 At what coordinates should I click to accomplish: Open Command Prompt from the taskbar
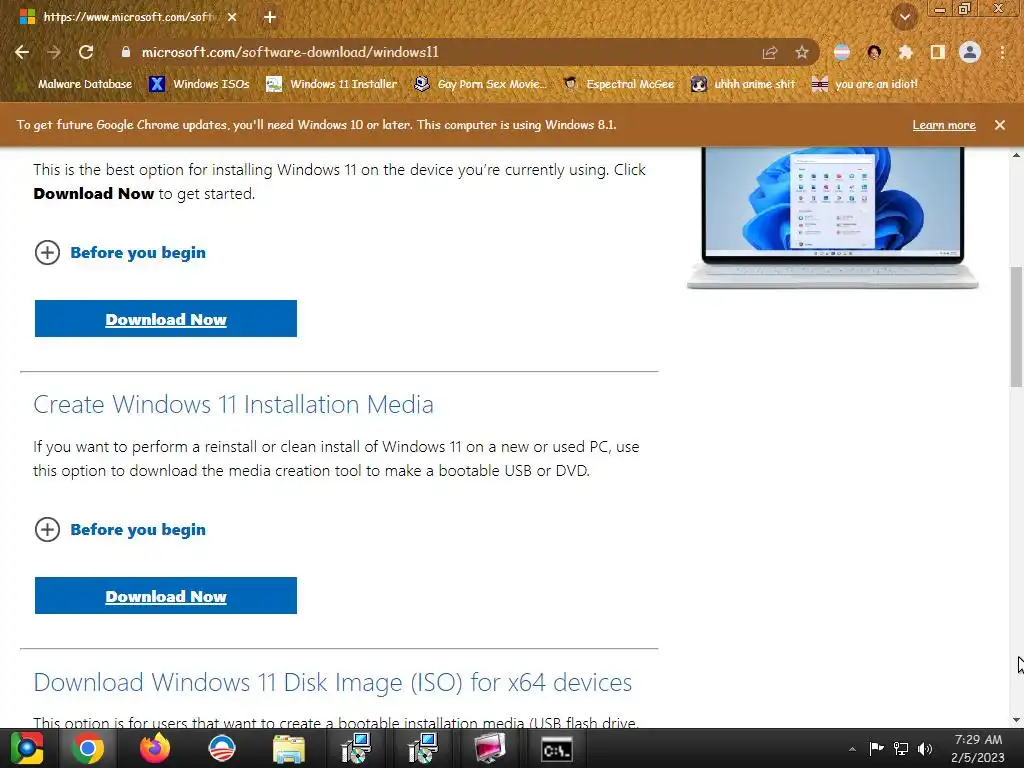557,750
